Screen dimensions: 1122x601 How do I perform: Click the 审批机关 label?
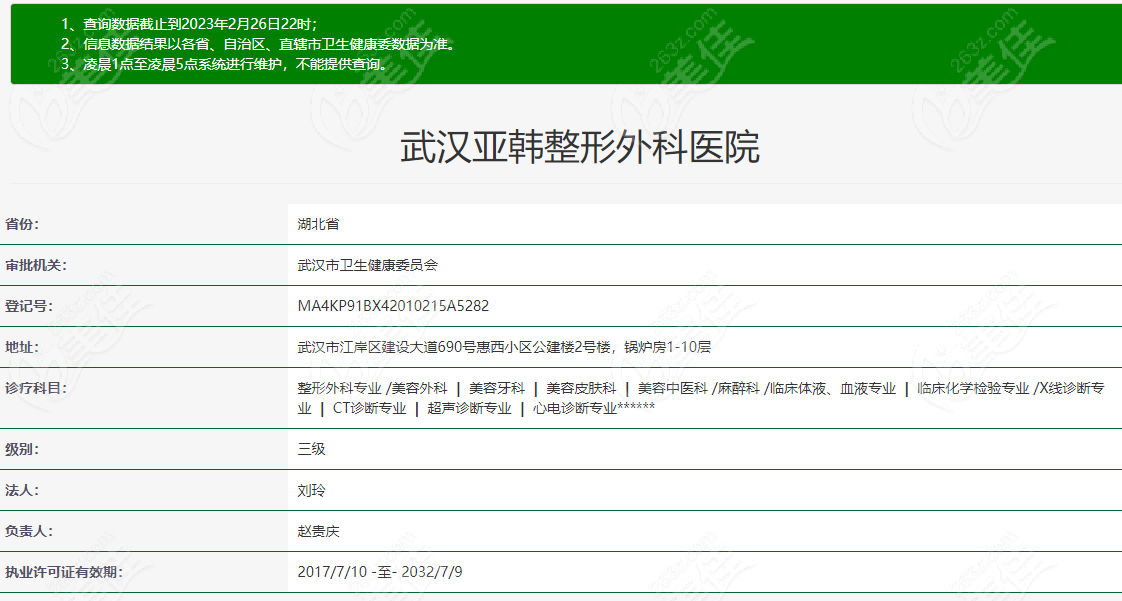(x=36, y=265)
